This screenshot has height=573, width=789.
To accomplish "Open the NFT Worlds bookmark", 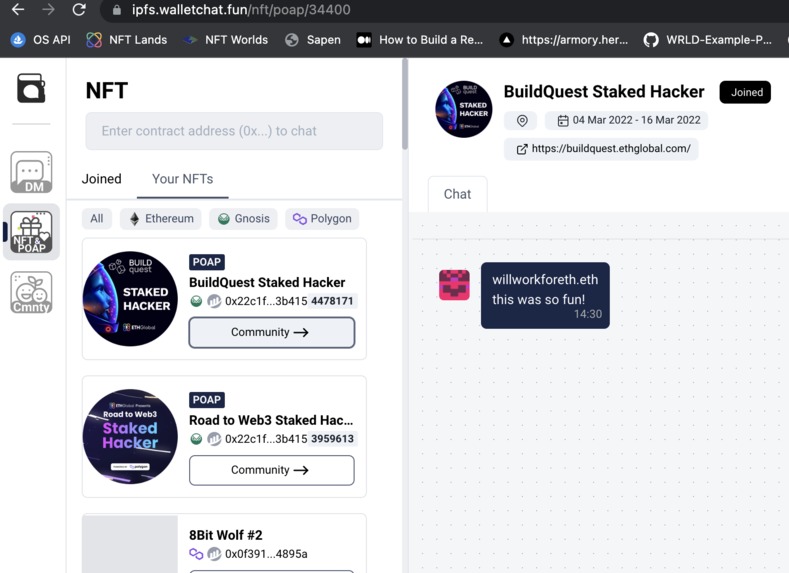I will click(225, 40).
